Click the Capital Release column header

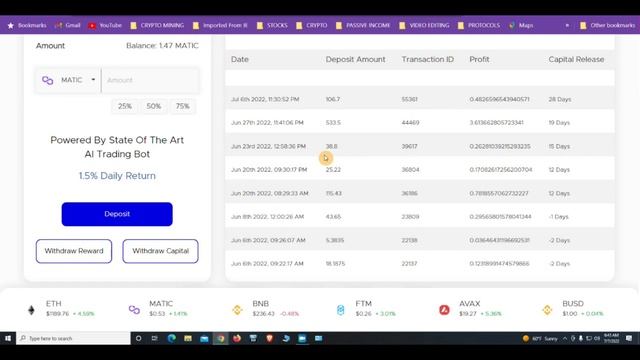pyautogui.click(x=576, y=59)
